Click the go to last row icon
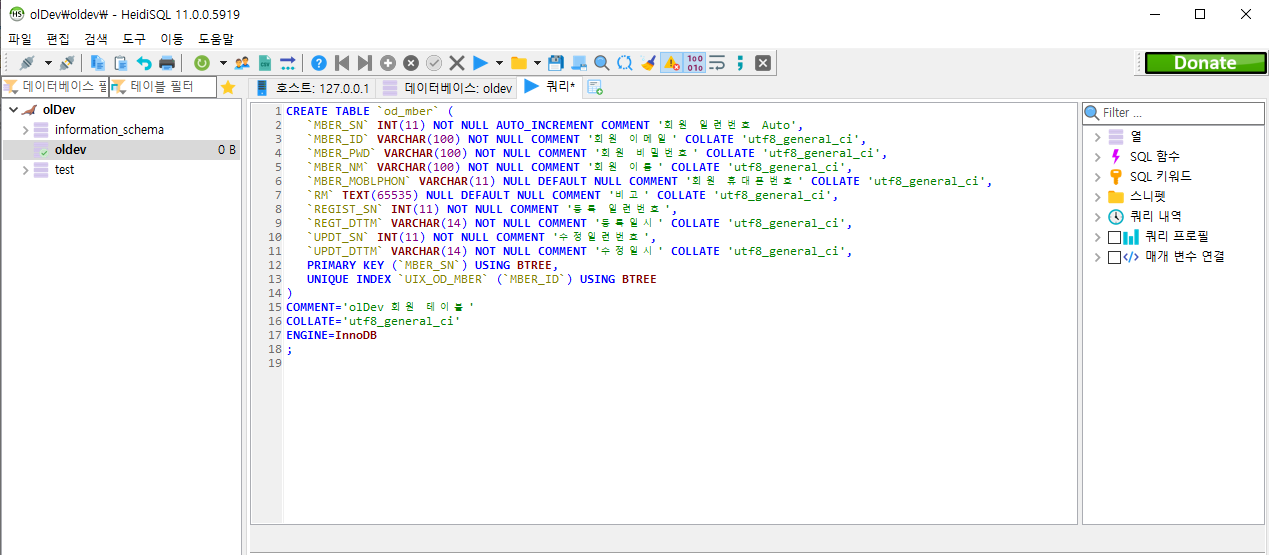This screenshot has width=1269, height=555. pyautogui.click(x=365, y=63)
